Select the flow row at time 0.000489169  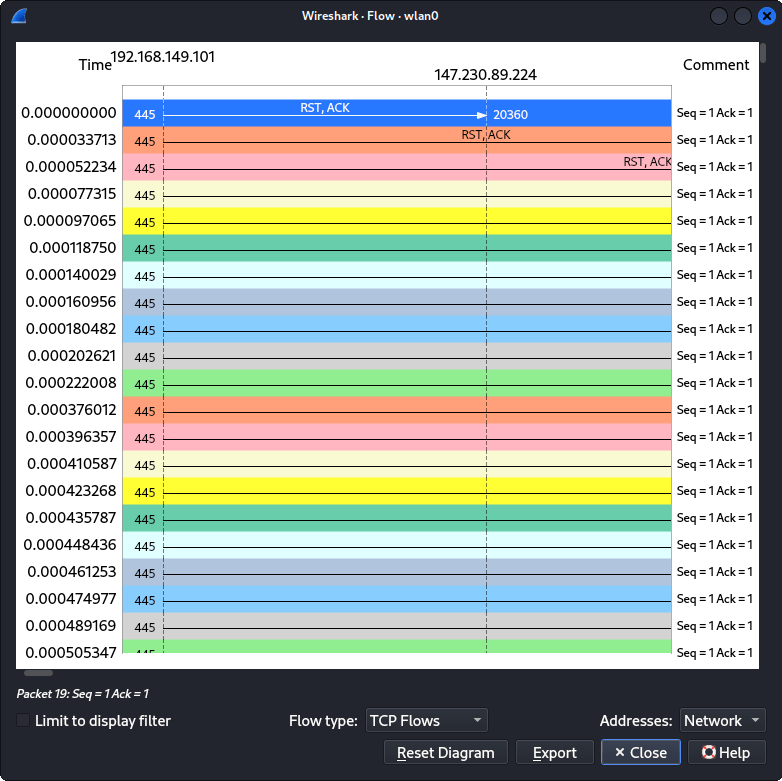(400, 627)
